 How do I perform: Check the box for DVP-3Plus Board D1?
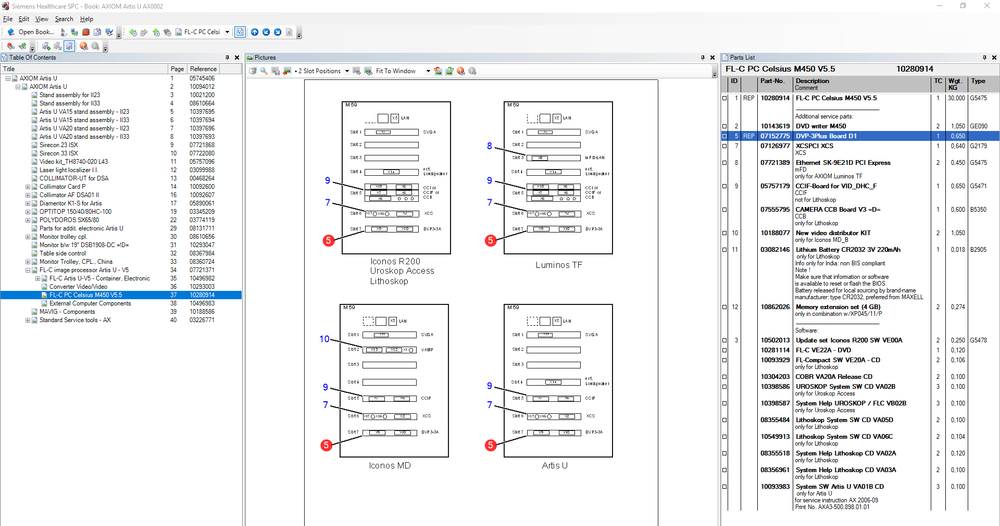click(x=725, y=135)
